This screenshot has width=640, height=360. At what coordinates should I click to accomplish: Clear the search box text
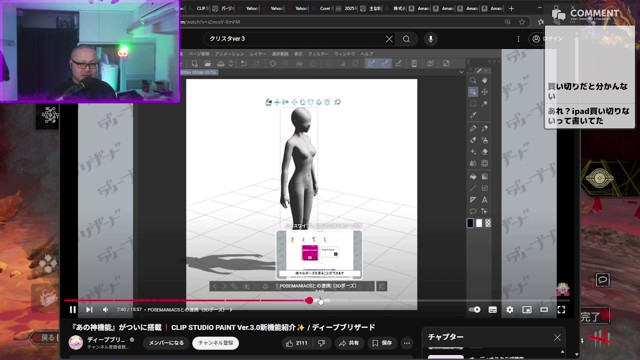click(389, 39)
